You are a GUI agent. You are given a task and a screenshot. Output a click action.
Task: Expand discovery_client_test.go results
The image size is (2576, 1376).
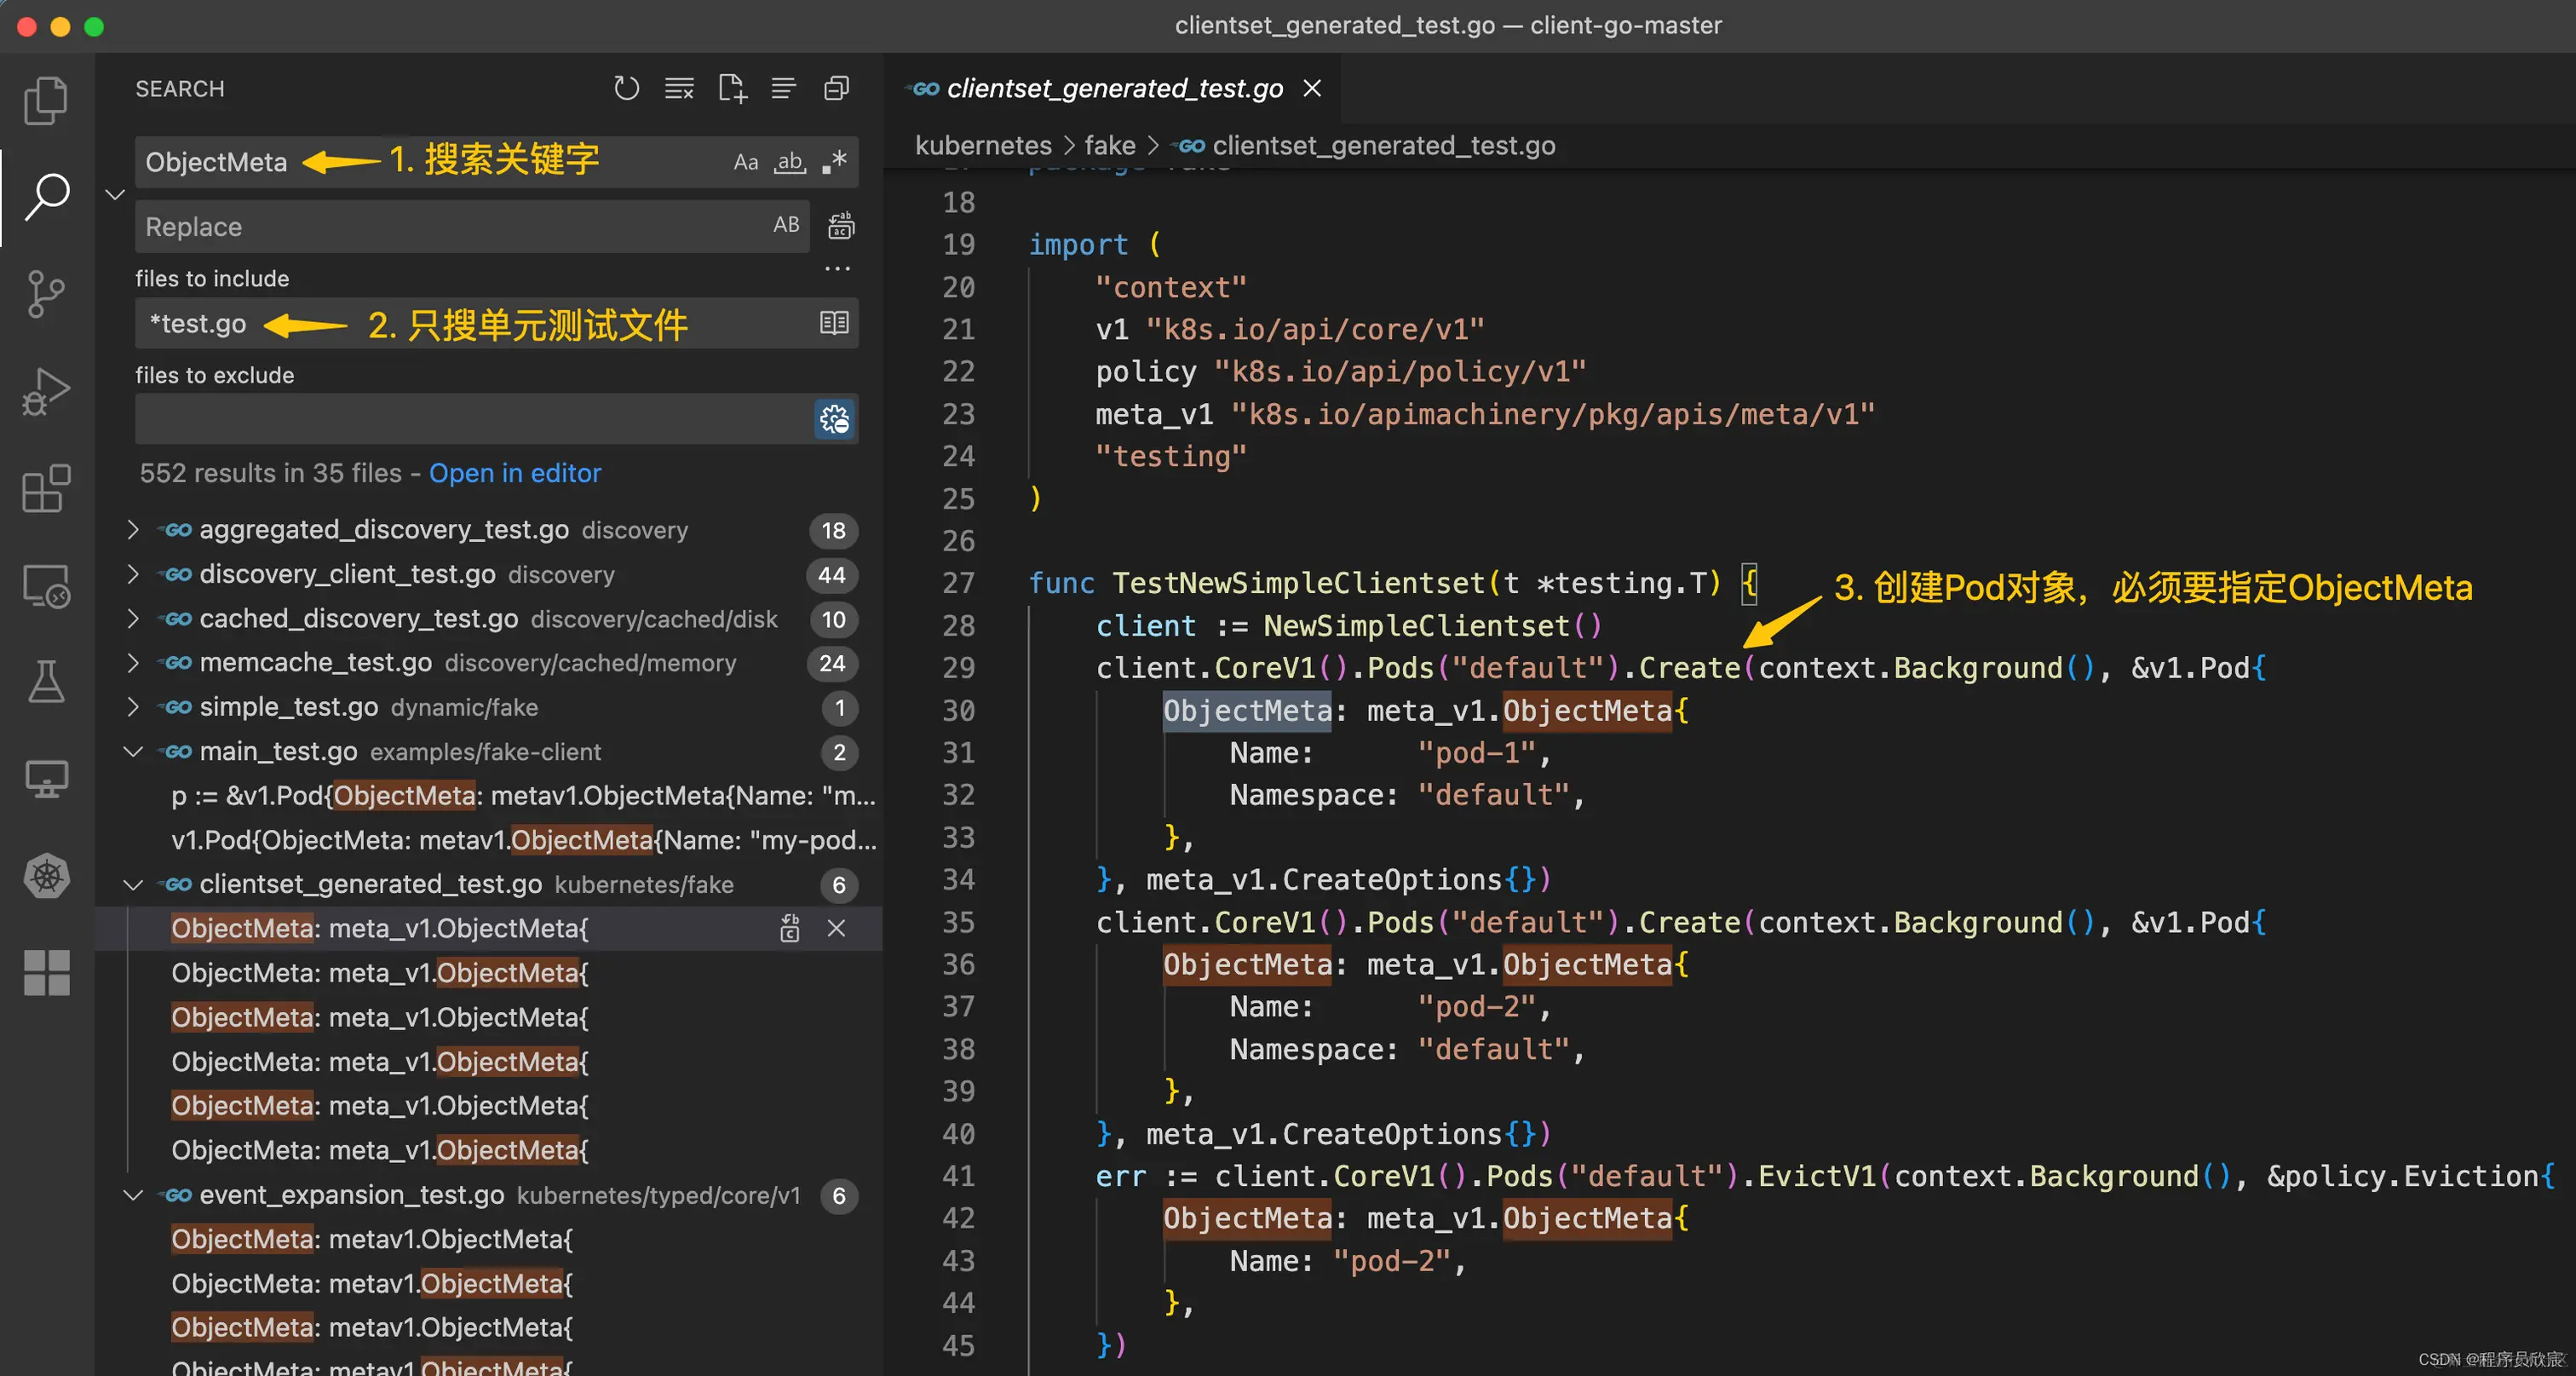(x=132, y=574)
